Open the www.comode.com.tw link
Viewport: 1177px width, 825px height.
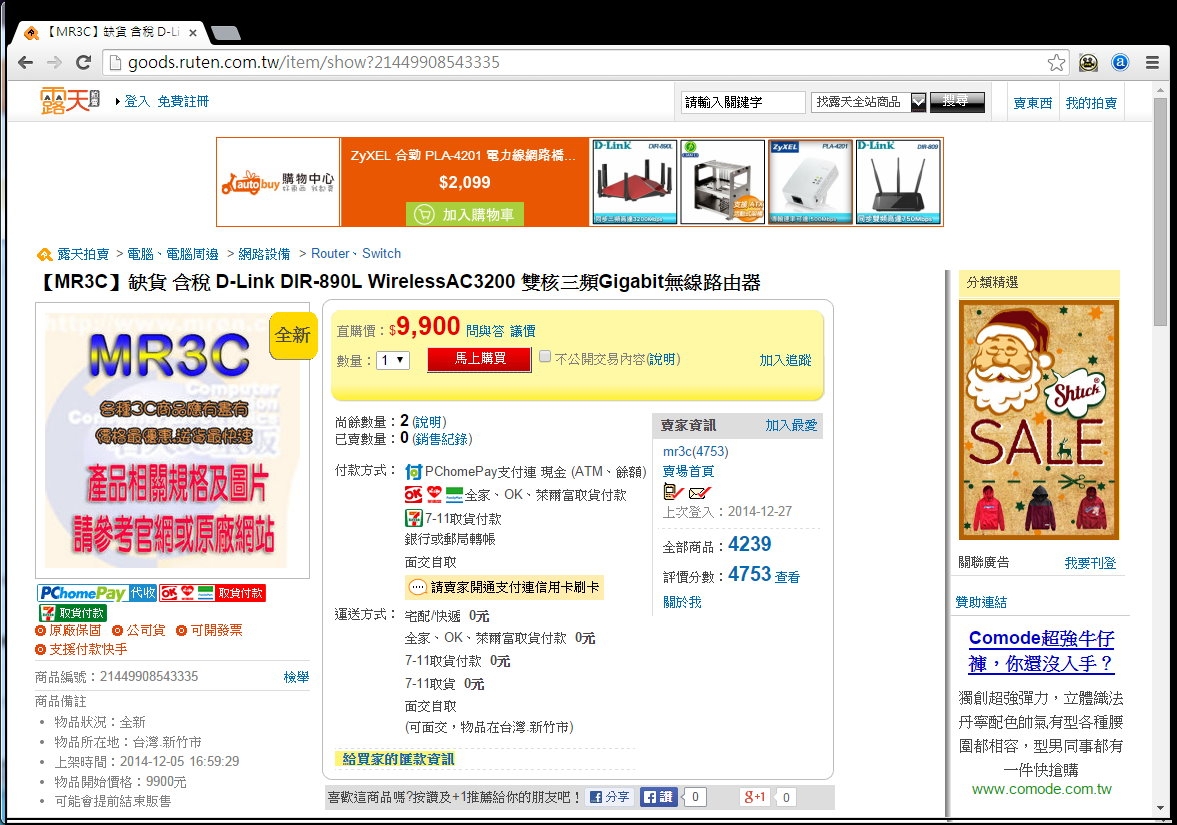coord(1041,789)
